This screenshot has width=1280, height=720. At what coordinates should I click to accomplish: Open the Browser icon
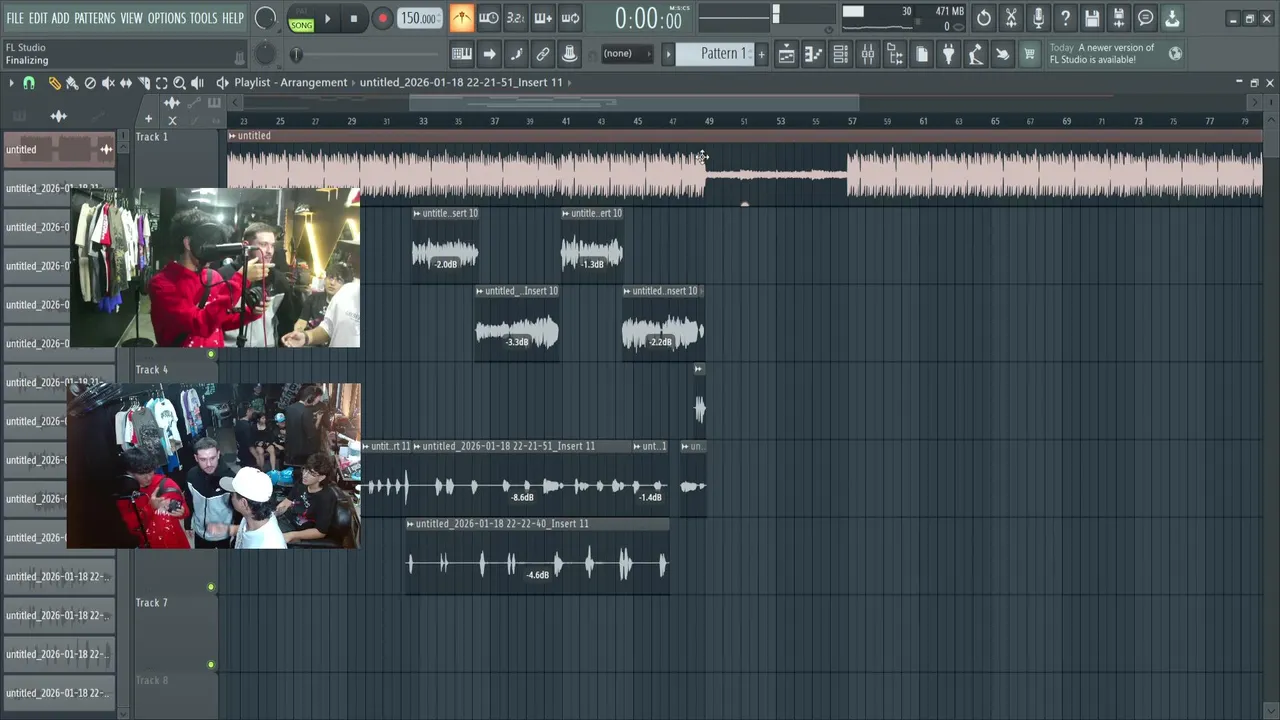pyautogui.click(x=895, y=54)
